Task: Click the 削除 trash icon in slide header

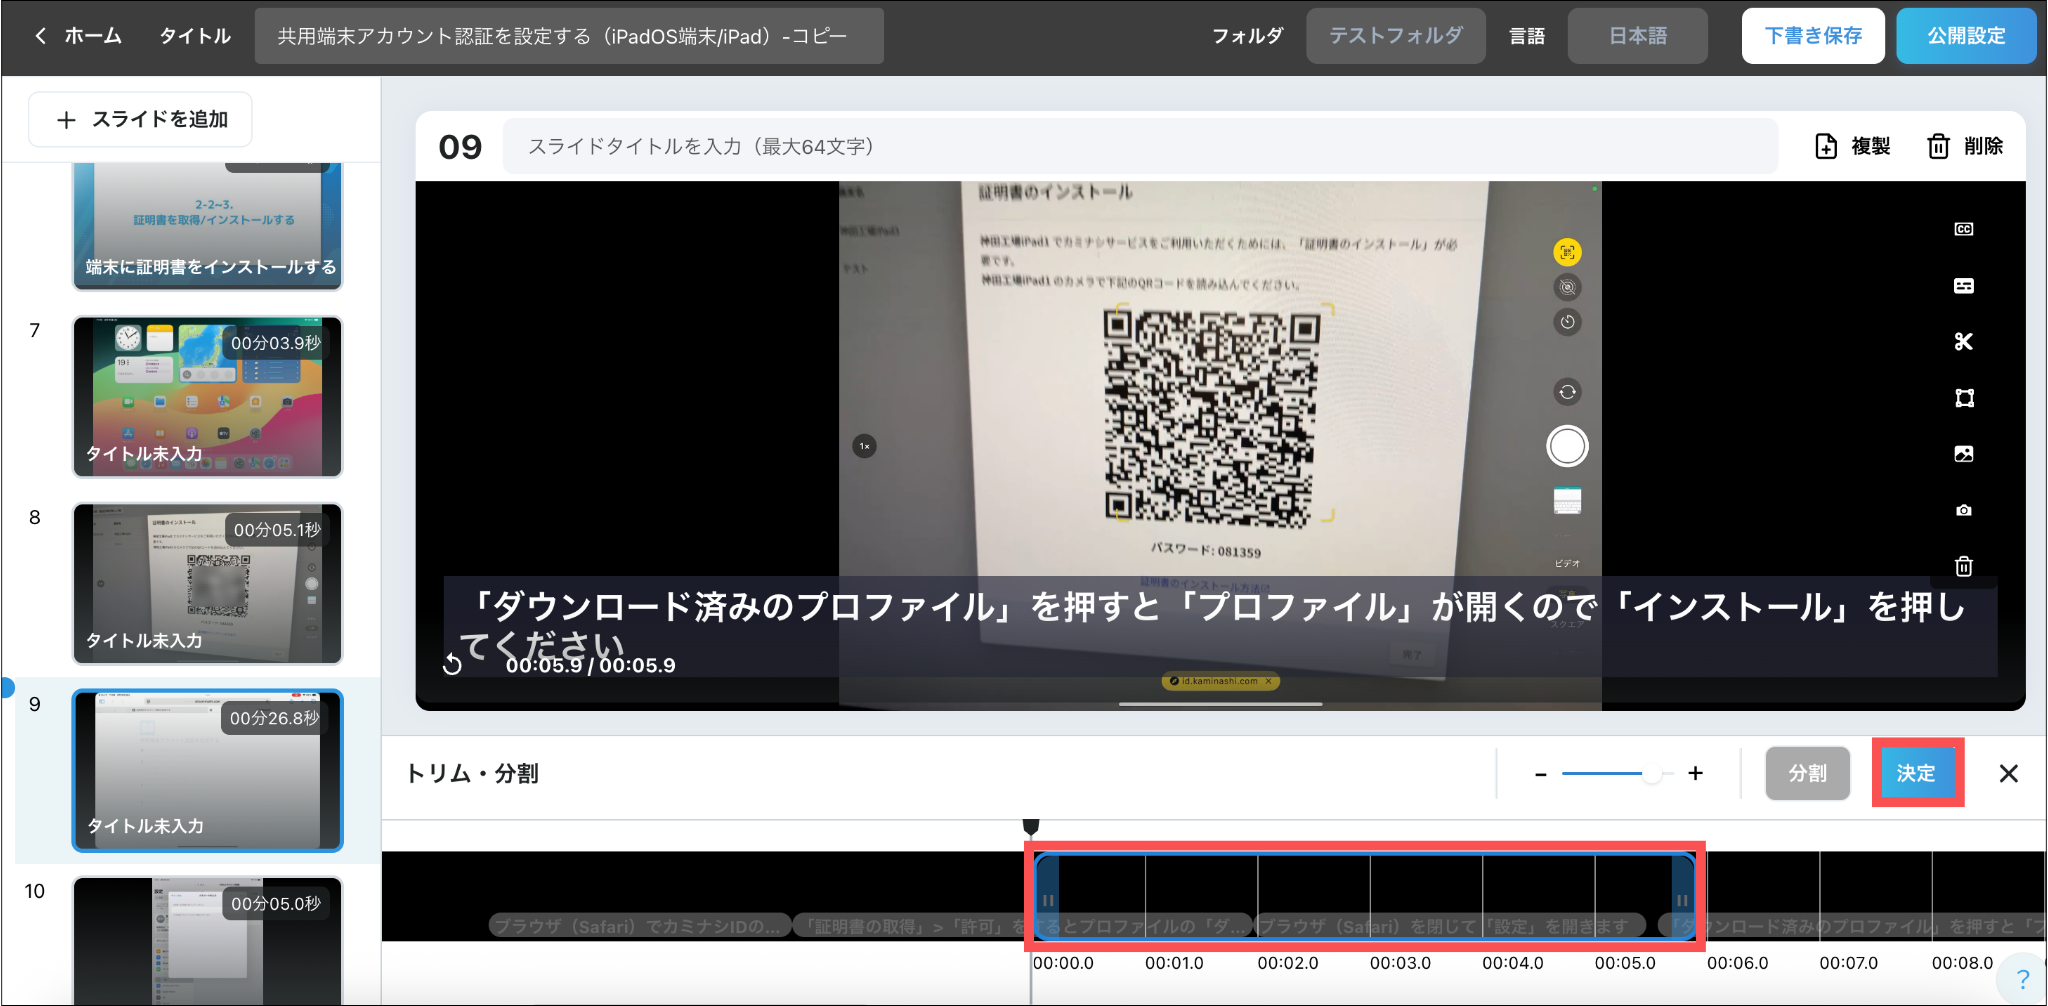Action: click(1938, 147)
